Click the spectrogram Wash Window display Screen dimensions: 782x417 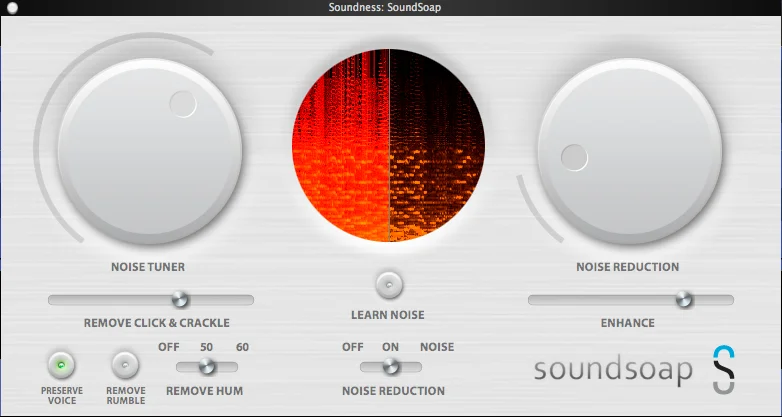click(389, 145)
